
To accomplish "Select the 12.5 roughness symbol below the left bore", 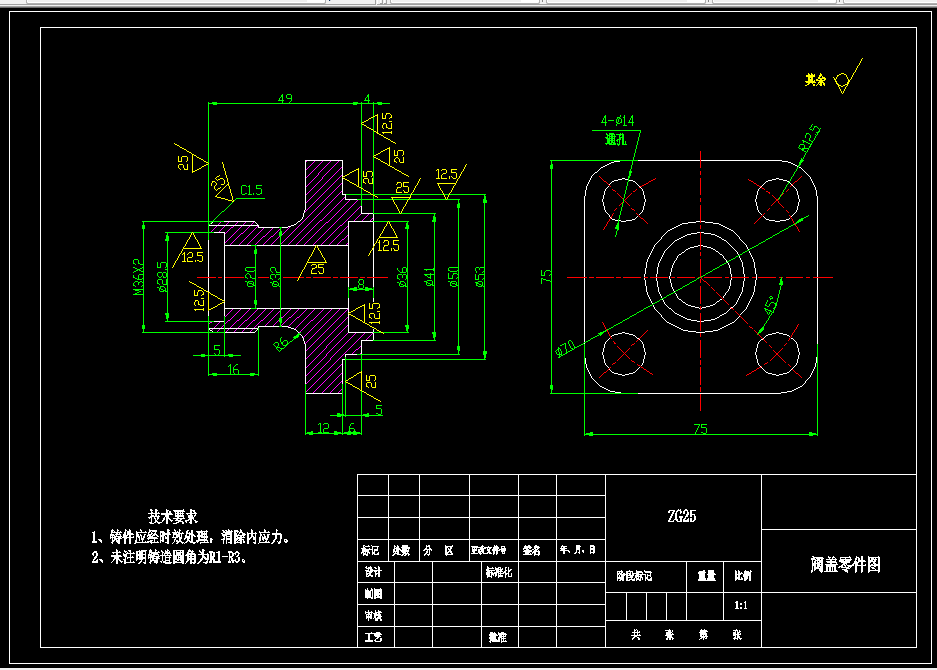I will click(x=199, y=298).
